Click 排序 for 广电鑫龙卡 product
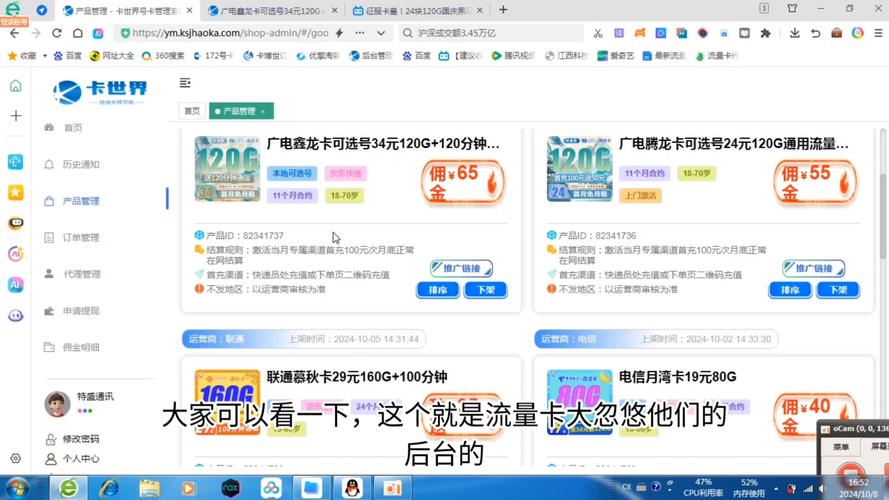 [438, 290]
